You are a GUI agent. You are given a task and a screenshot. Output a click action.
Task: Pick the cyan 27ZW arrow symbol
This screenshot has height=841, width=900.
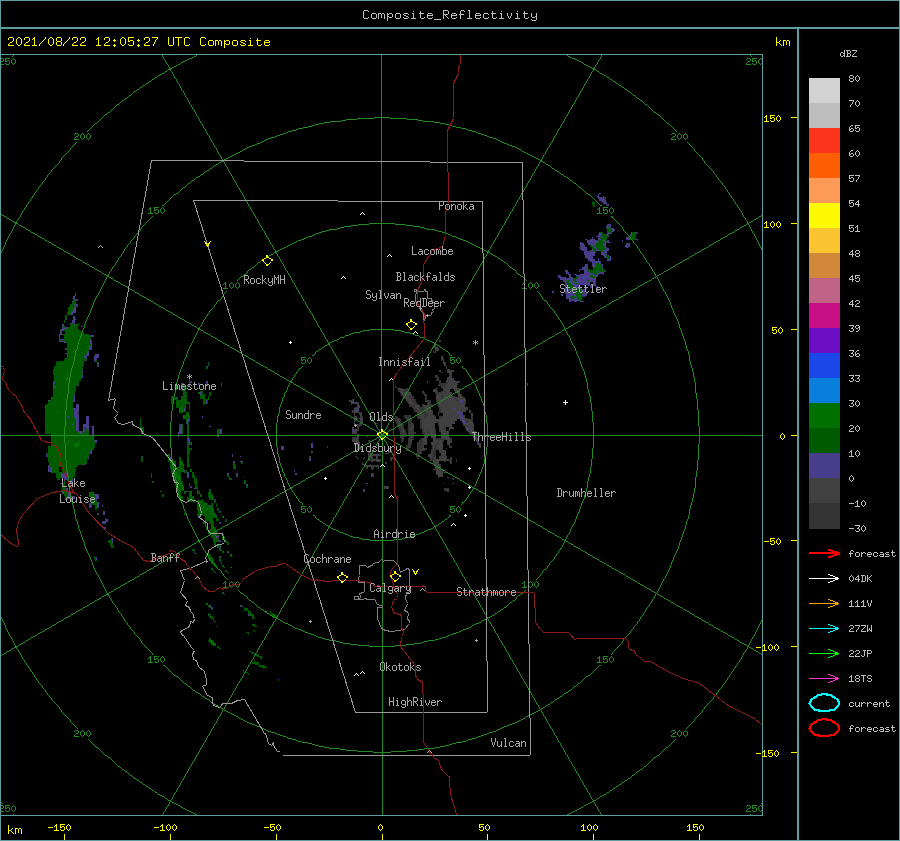[x=824, y=629]
